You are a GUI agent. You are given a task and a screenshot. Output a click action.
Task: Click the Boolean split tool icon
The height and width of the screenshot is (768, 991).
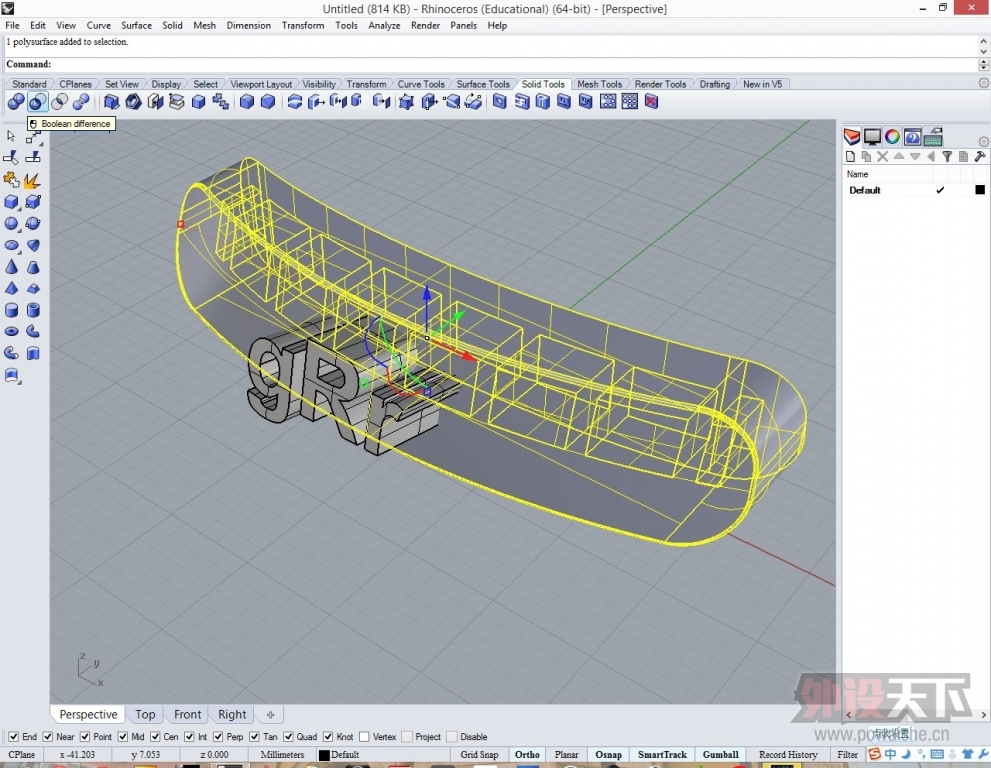(x=81, y=101)
